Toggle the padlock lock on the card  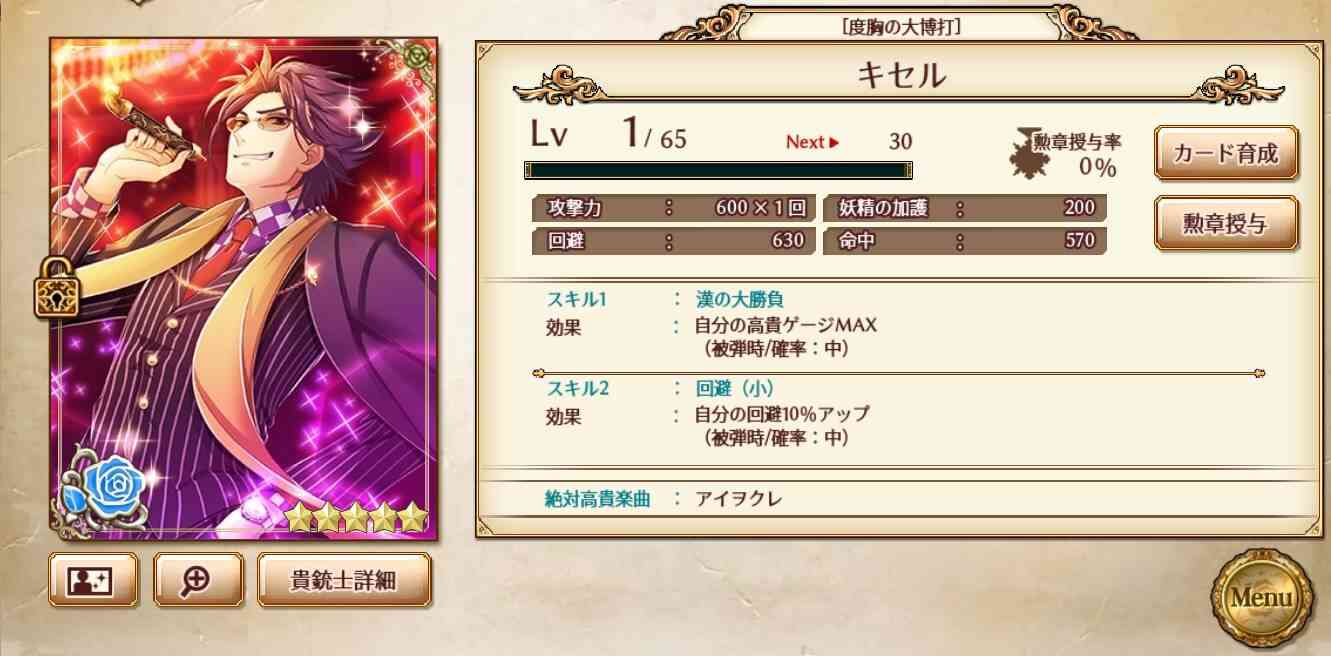[56, 287]
